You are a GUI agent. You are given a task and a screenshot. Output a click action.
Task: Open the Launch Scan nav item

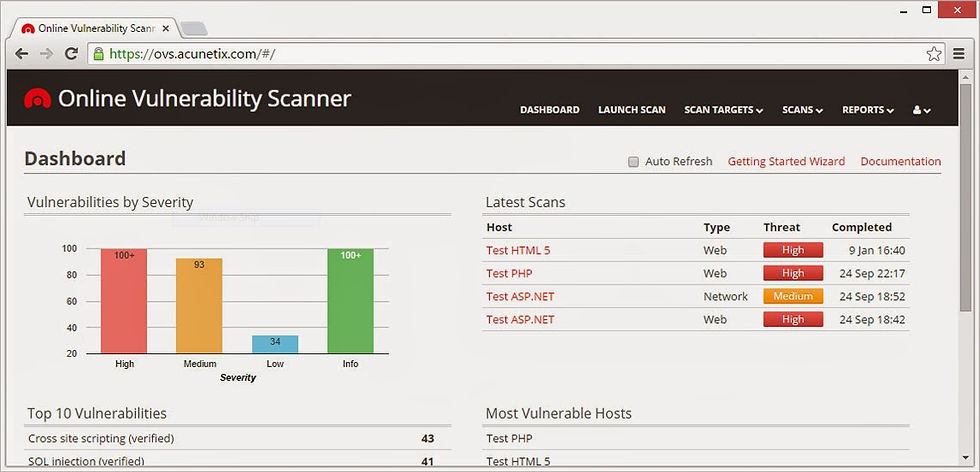(x=631, y=110)
